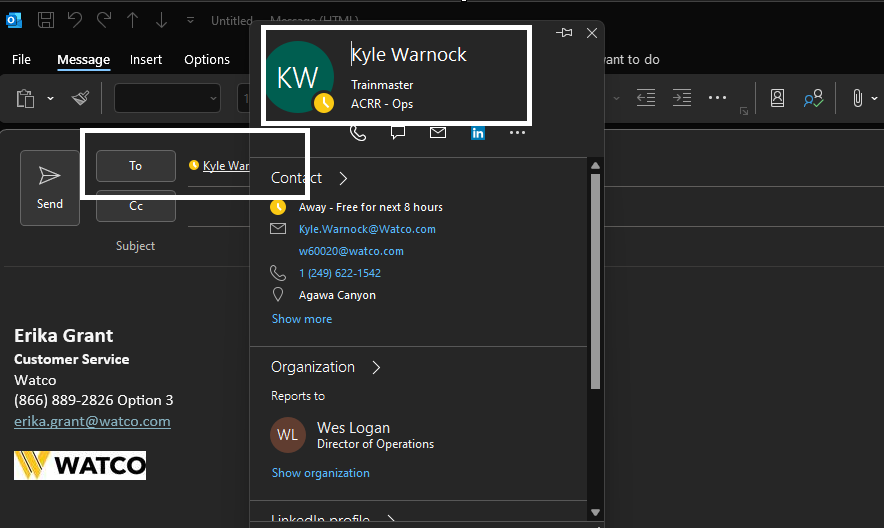Click the Subject field label
Image resolution: width=884 pixels, height=528 pixels.
135,246
